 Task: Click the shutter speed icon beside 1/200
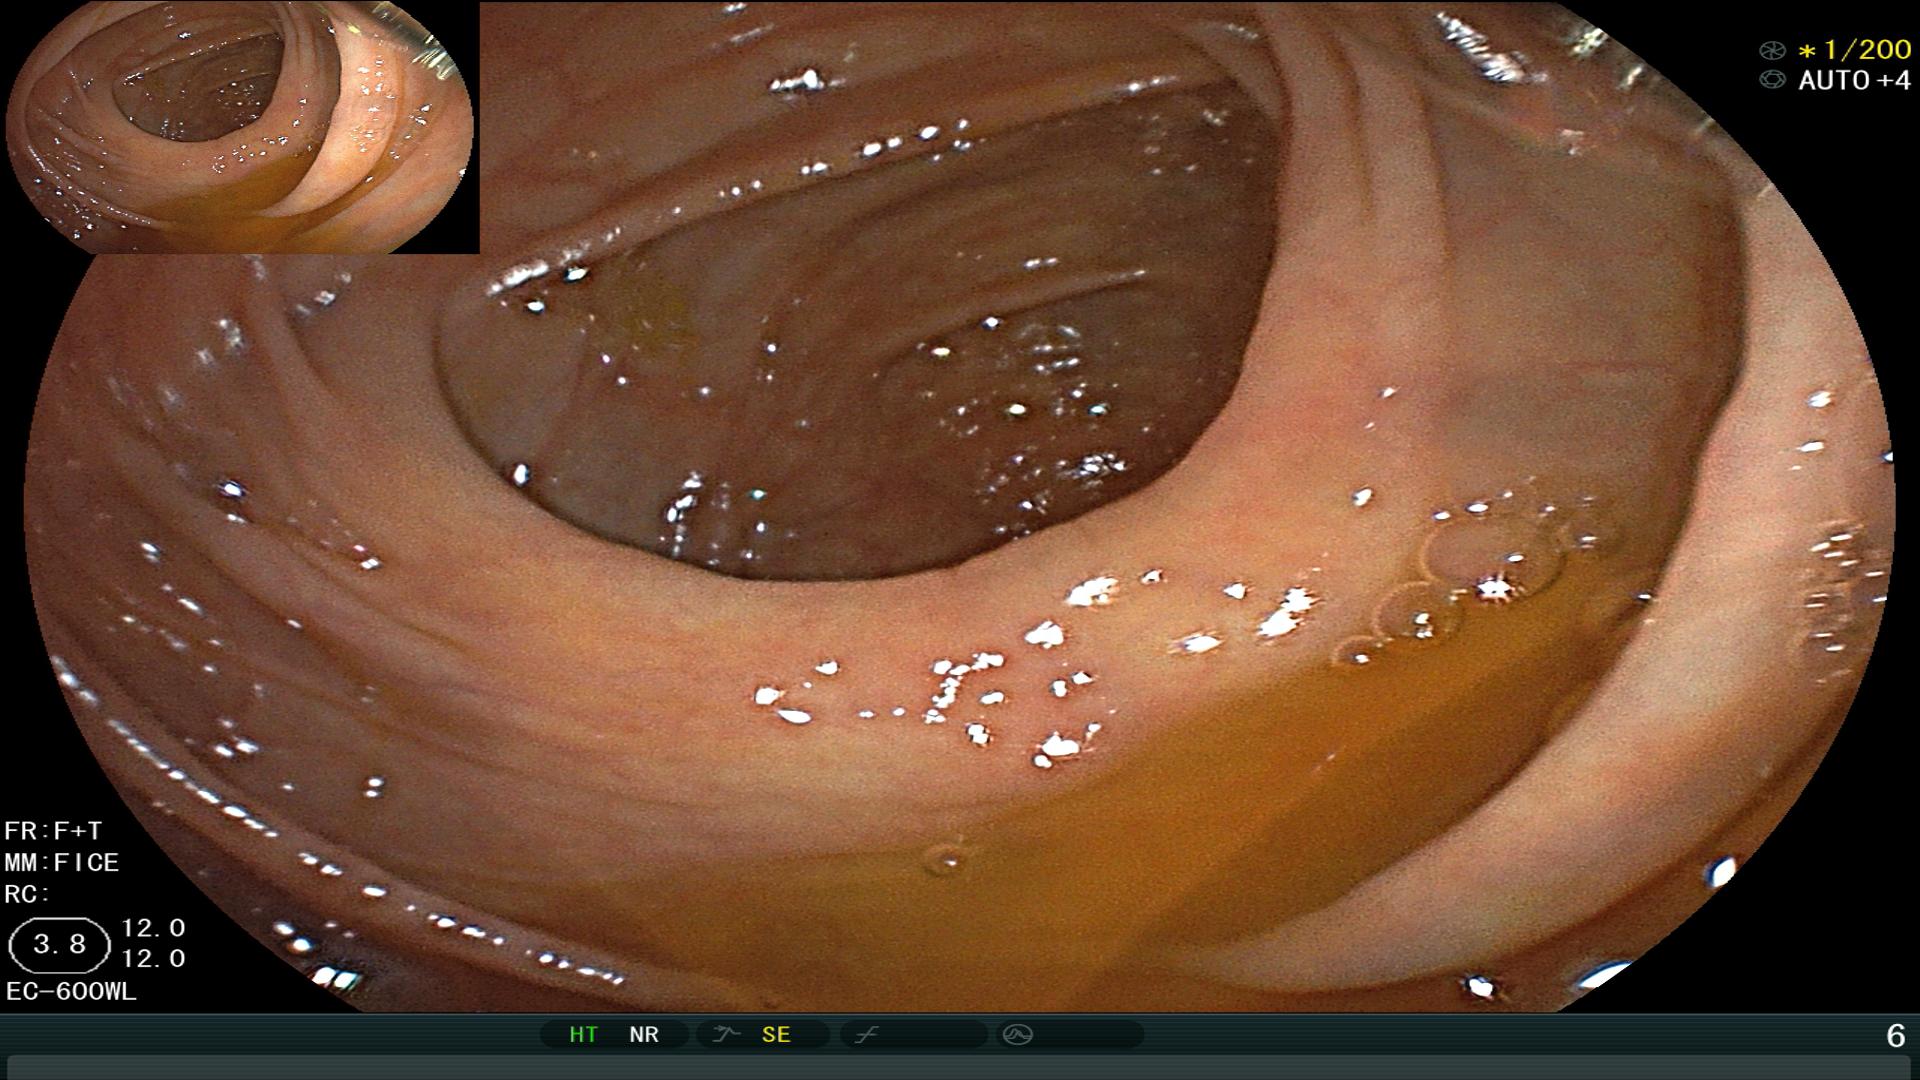click(x=1772, y=51)
